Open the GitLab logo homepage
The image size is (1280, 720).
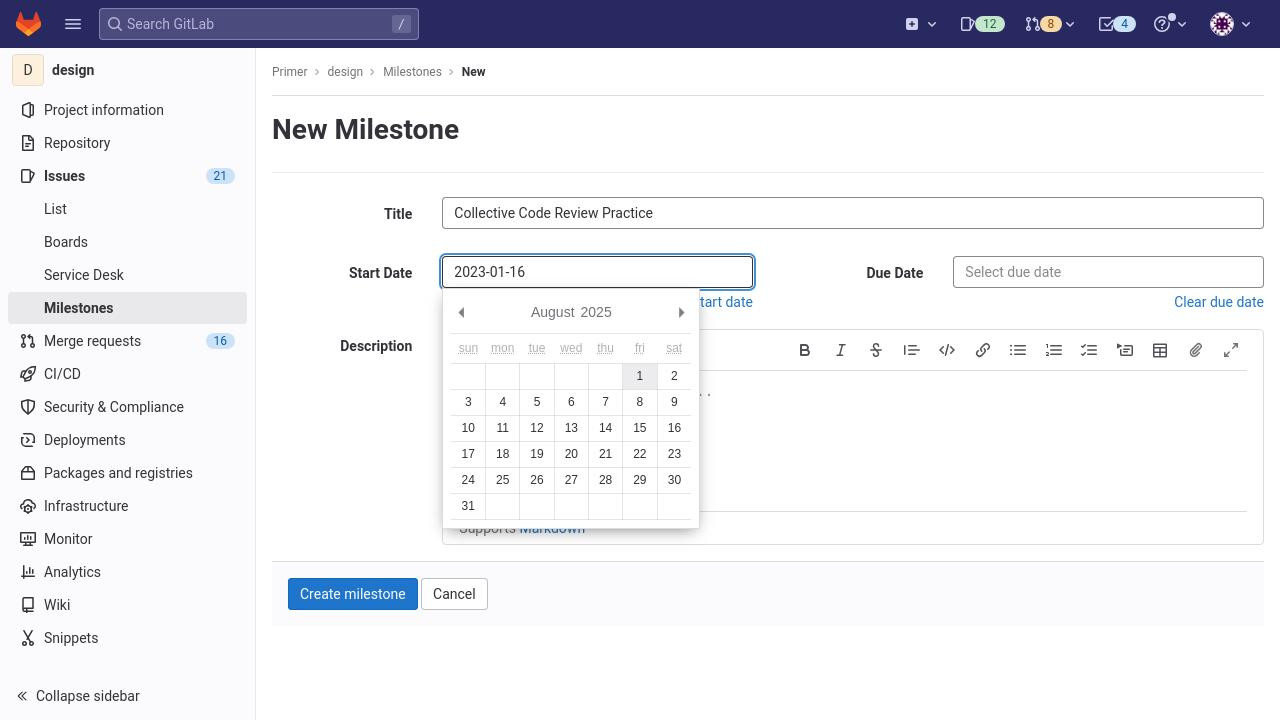(x=28, y=24)
